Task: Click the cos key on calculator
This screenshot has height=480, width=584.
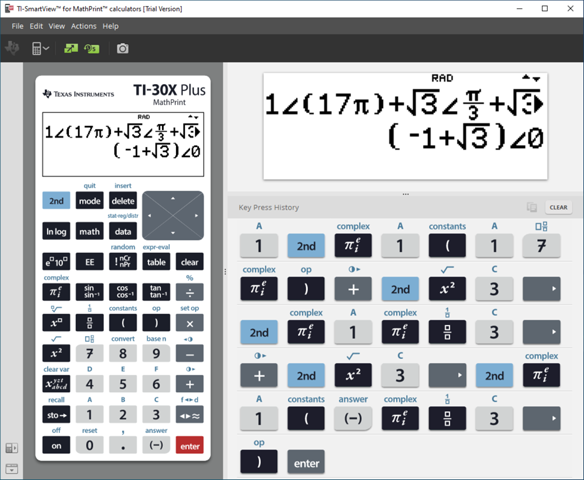Action: tap(123, 292)
